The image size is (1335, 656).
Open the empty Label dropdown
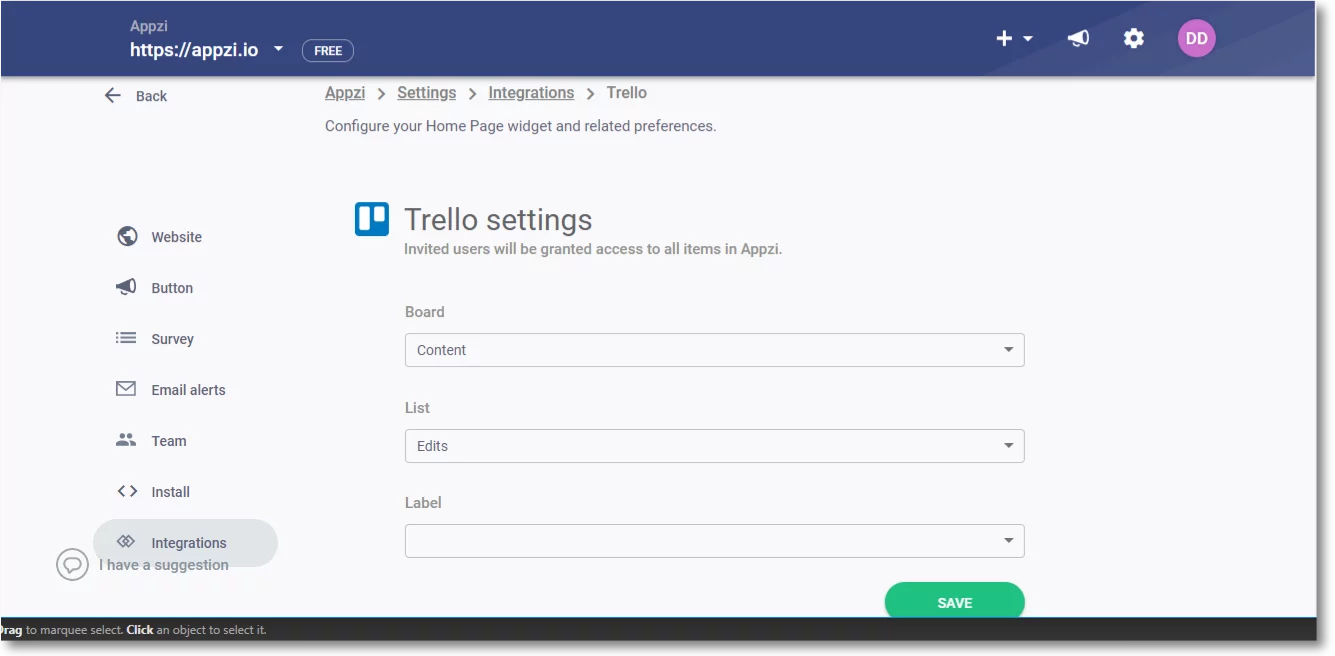(714, 541)
